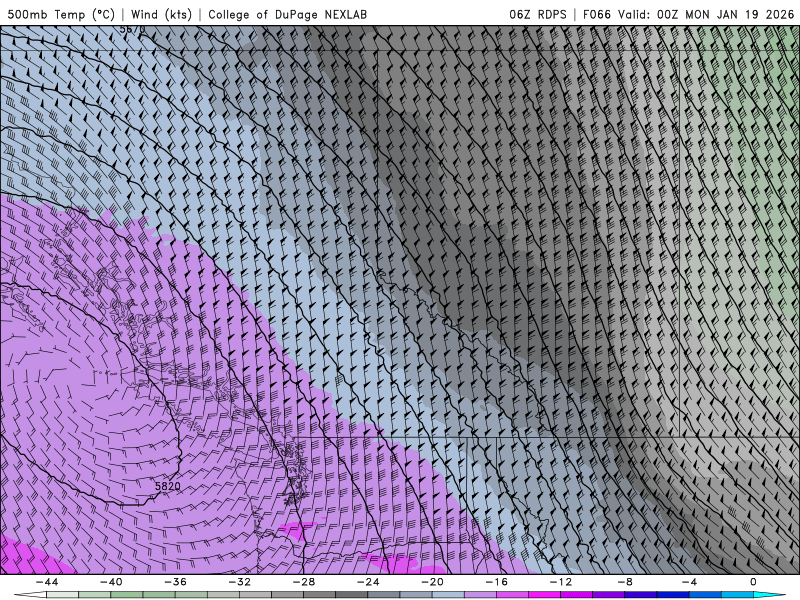Click the -40 colorbar tick label
Screen dimensions: 800x600
click(111, 582)
